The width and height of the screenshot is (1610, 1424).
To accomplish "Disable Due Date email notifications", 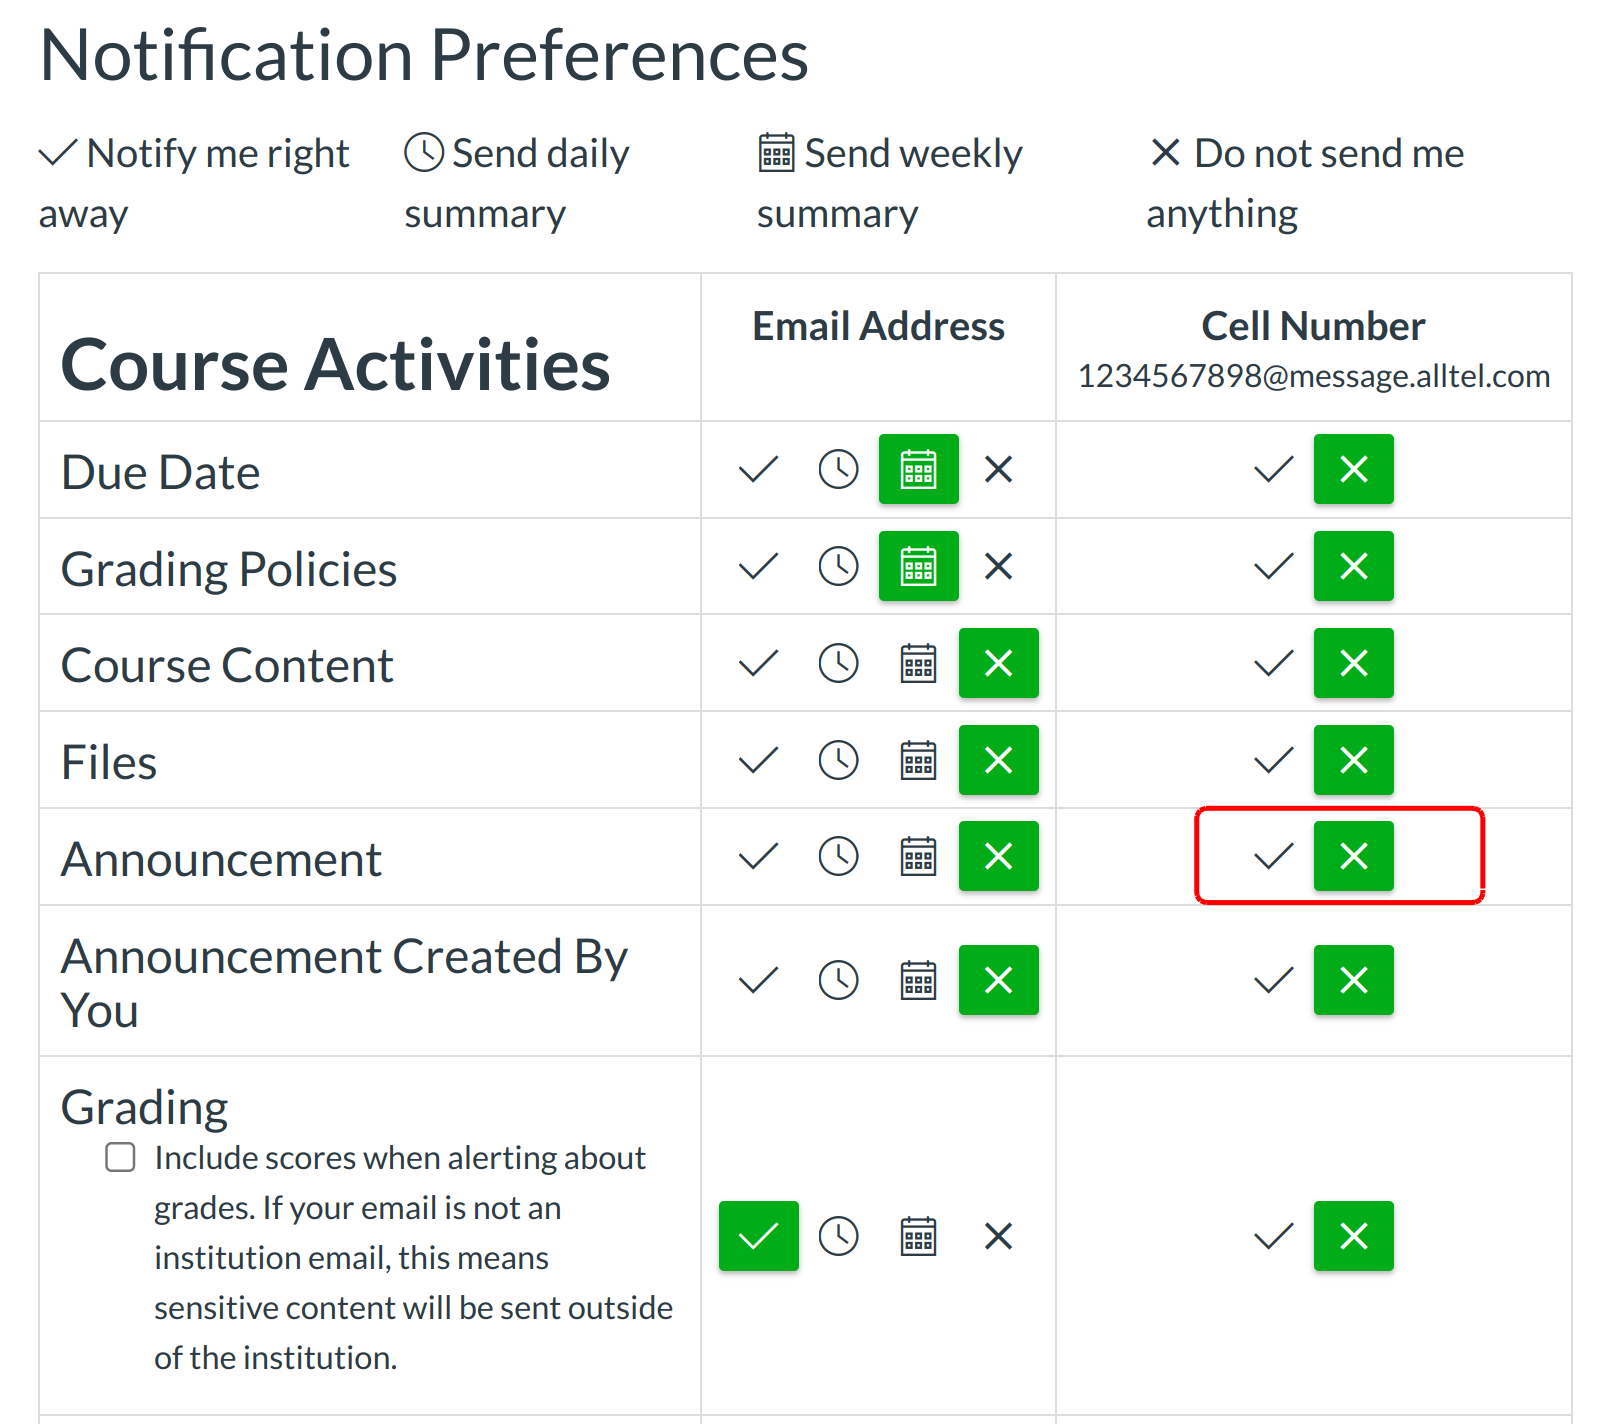I will click(998, 469).
